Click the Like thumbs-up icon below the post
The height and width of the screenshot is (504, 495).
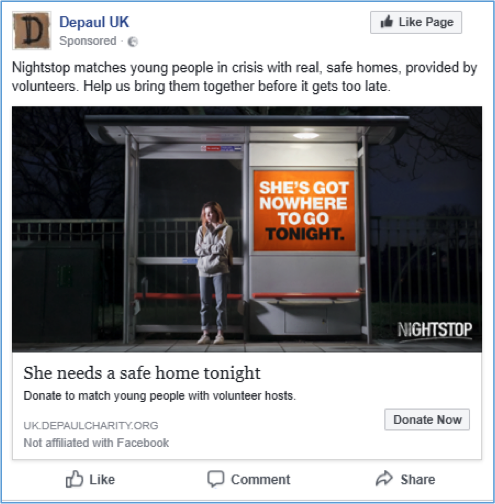coord(74,479)
